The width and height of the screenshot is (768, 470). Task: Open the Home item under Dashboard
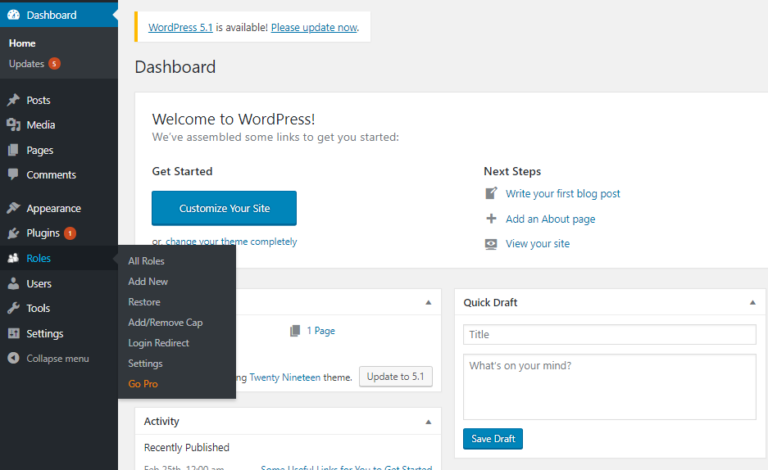point(22,43)
